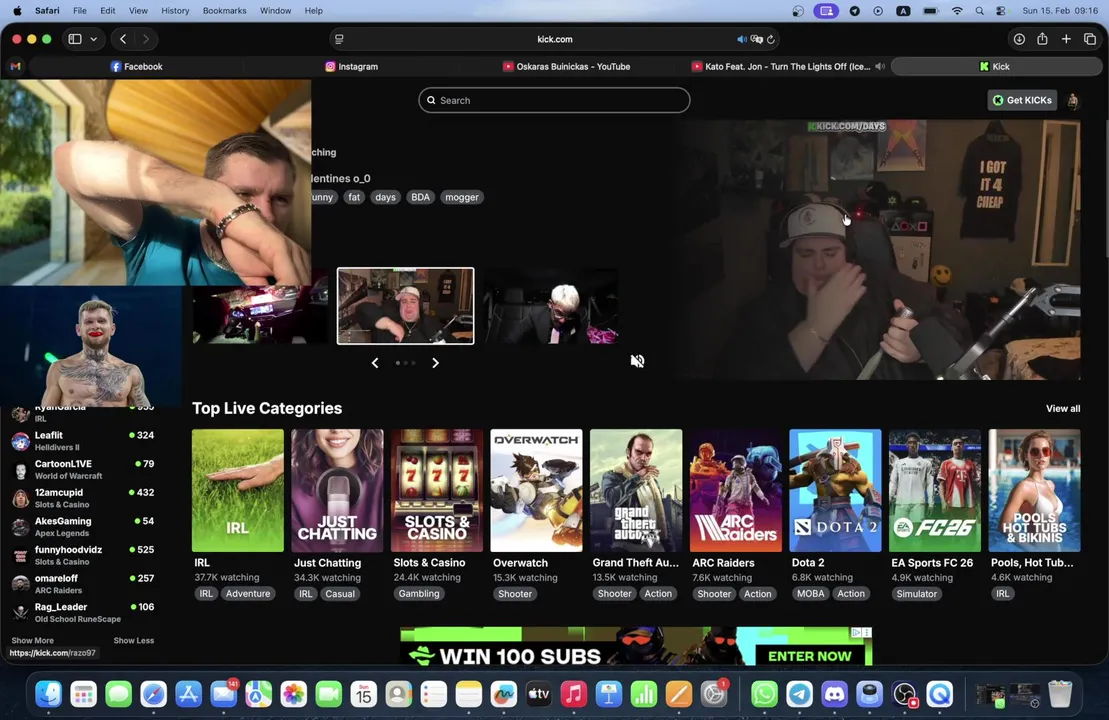
Task: Click the 'days' stream tag
Action: (385, 197)
